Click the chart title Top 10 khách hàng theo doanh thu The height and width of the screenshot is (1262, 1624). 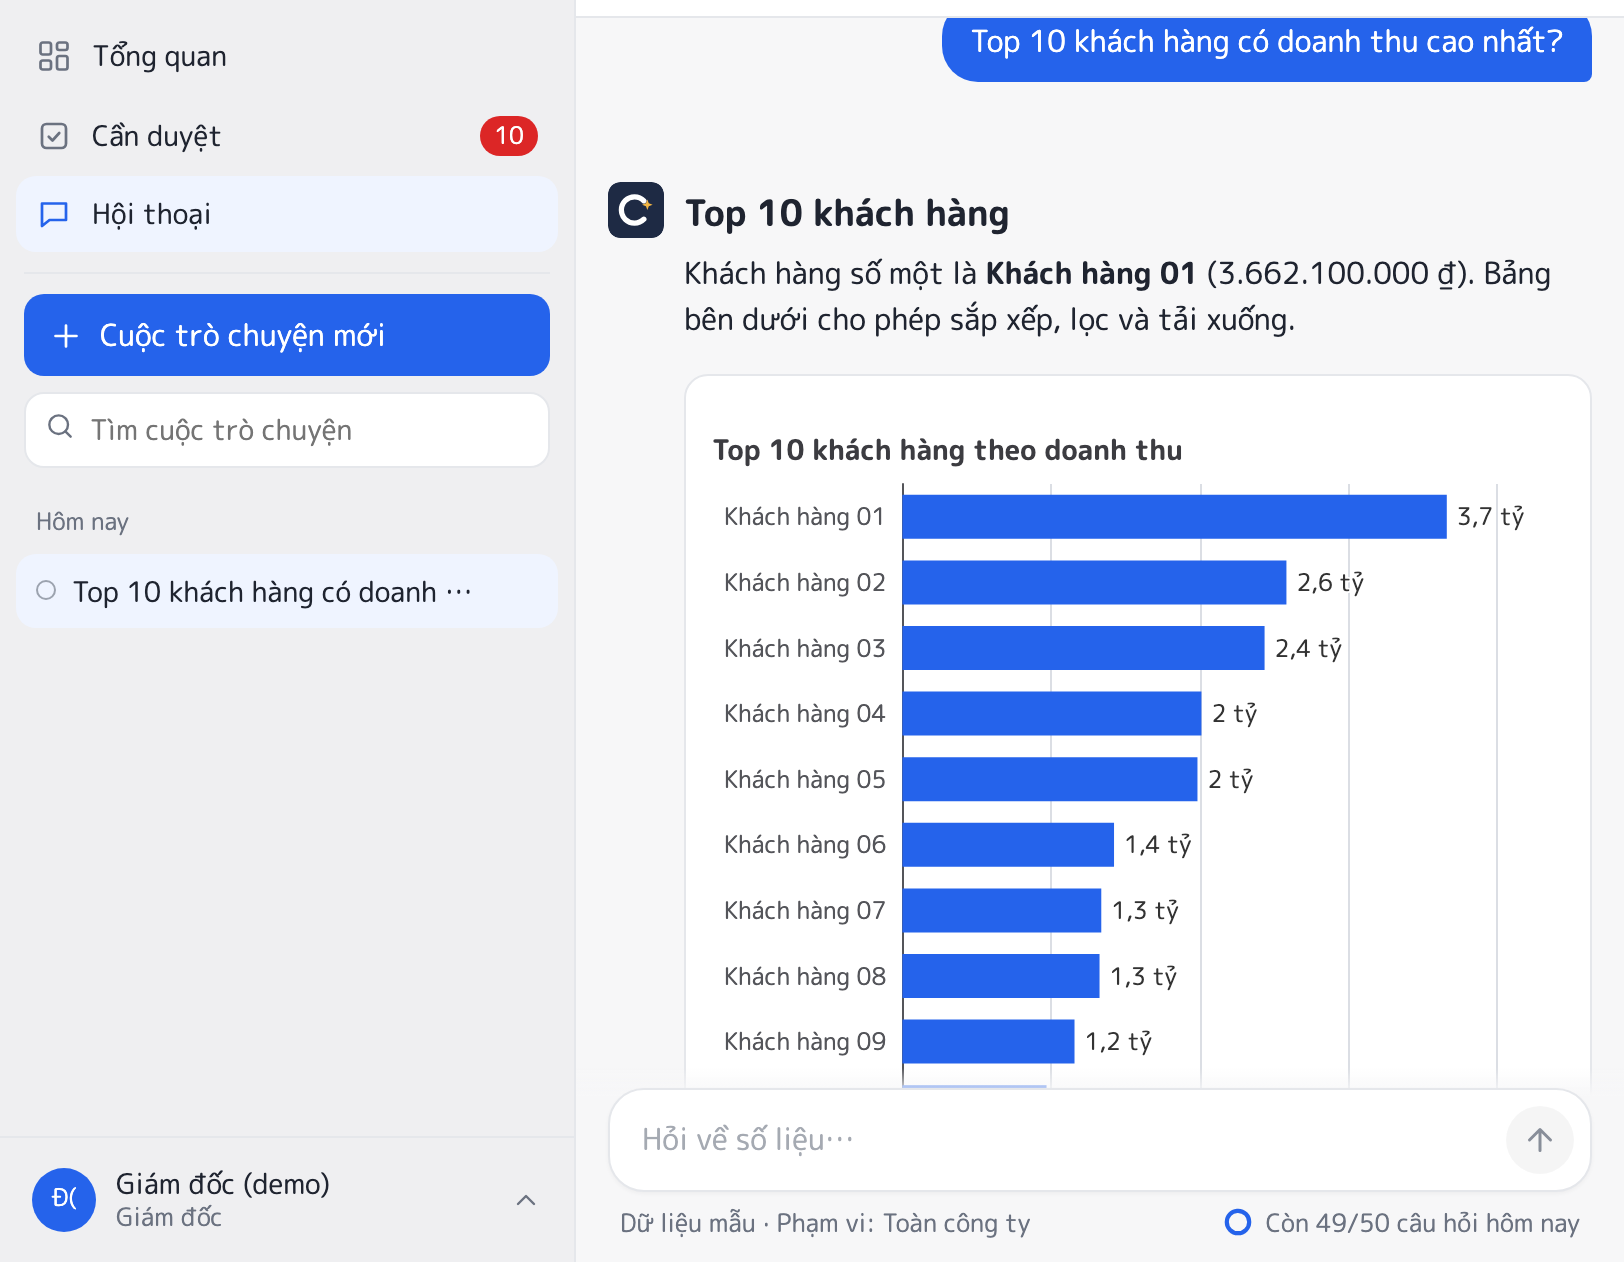tap(947, 450)
